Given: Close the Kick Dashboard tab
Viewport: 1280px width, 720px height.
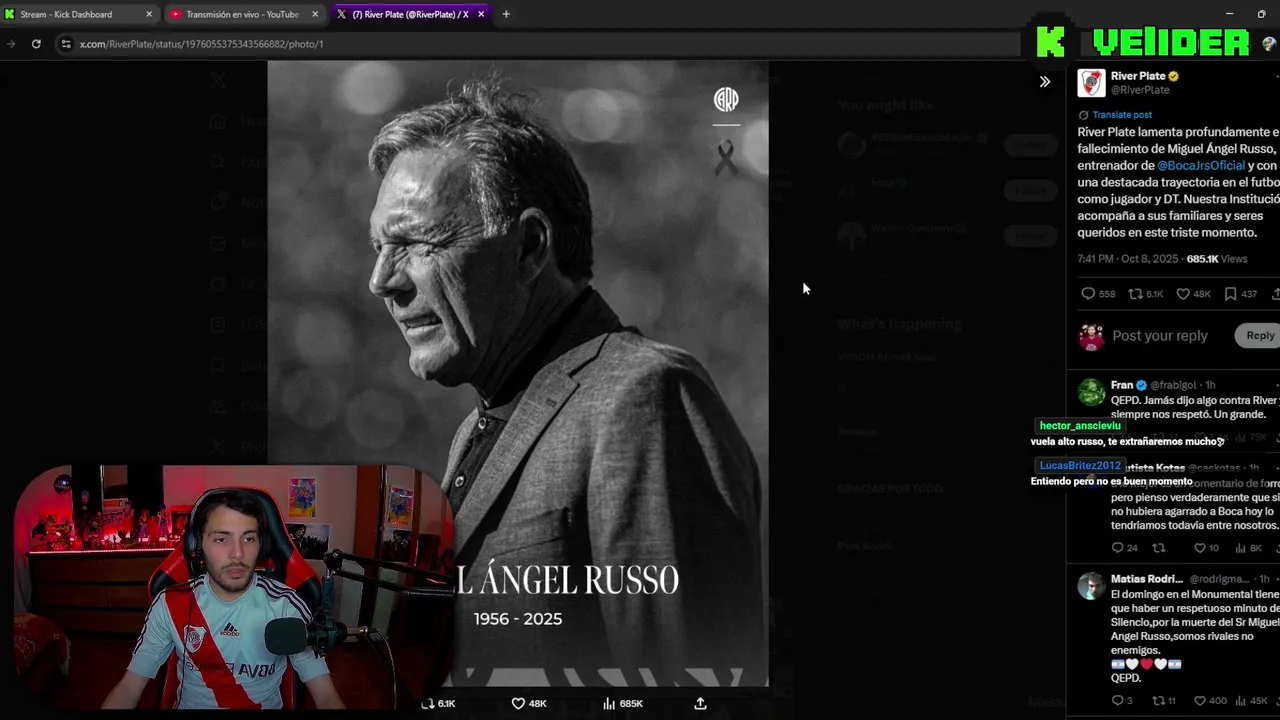Looking at the screenshot, I should [x=149, y=14].
